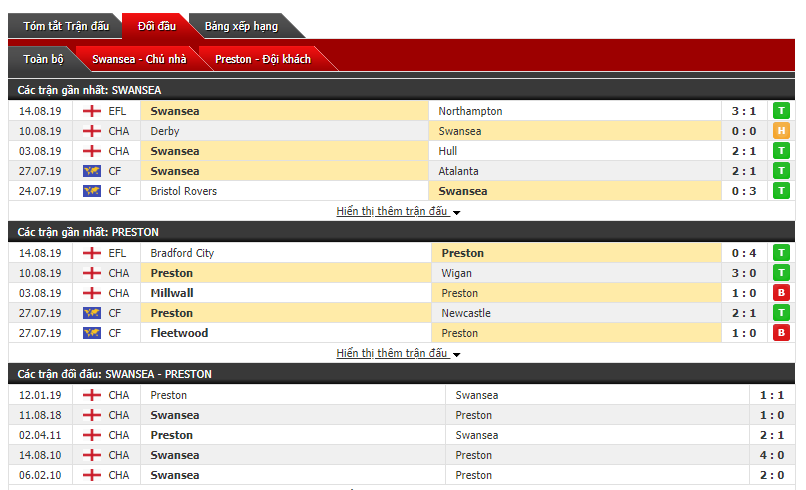The width and height of the screenshot is (806, 490).
Task: Click England flag on 06.02.10 head-to-head row
Action: click(91, 475)
